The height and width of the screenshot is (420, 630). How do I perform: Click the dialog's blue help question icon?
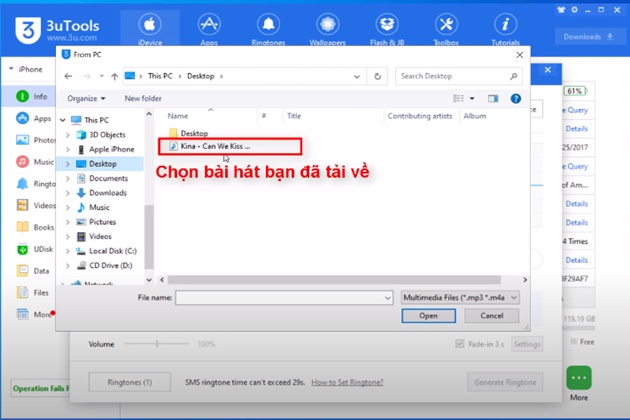515,99
